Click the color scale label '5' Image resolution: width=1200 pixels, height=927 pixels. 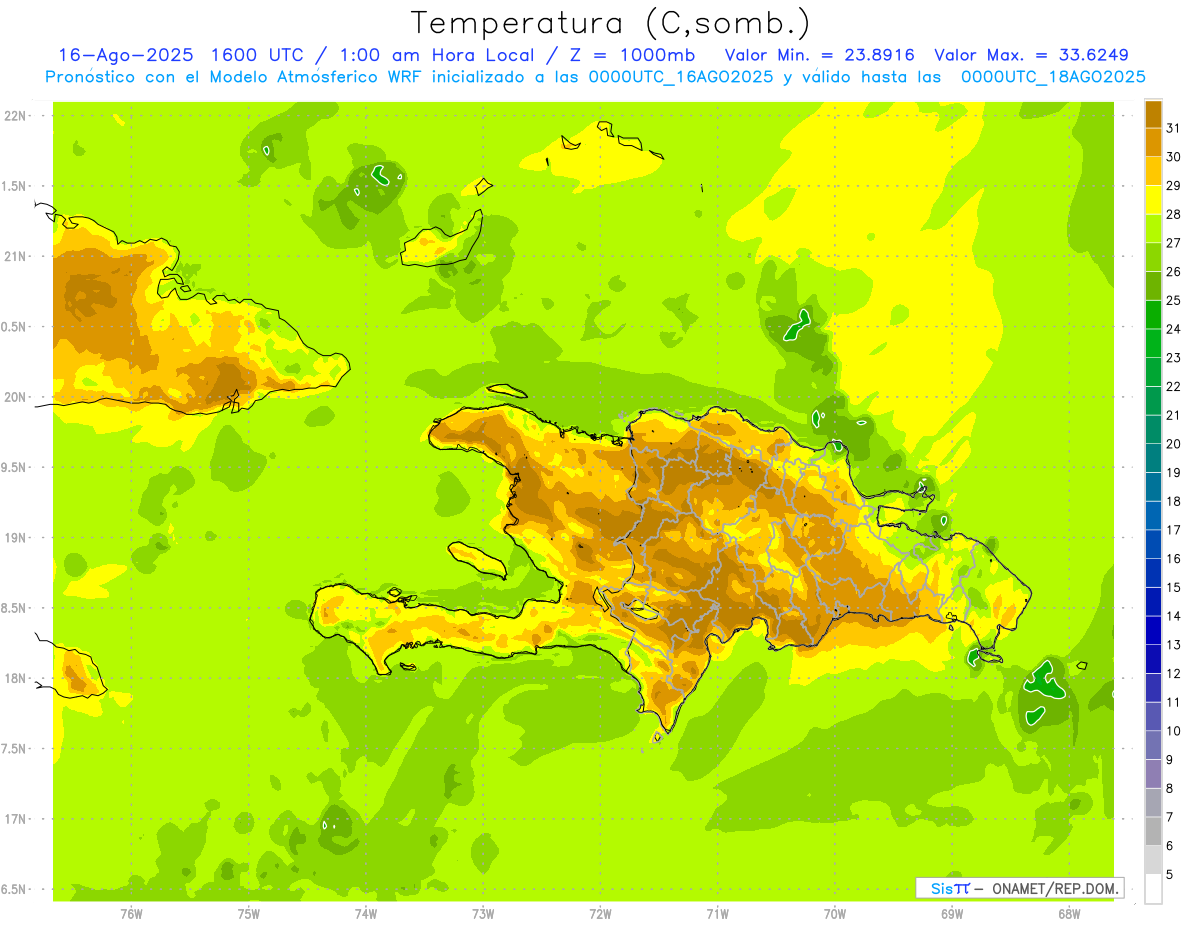[1171, 874]
